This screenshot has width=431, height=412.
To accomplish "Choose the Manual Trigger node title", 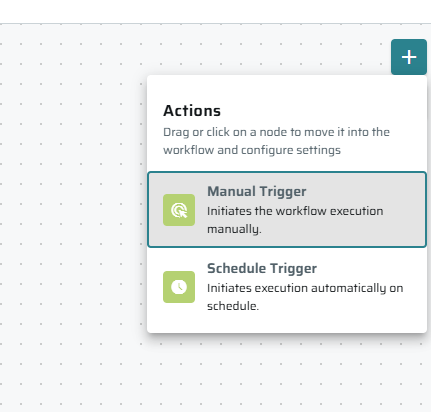I will pos(257,191).
